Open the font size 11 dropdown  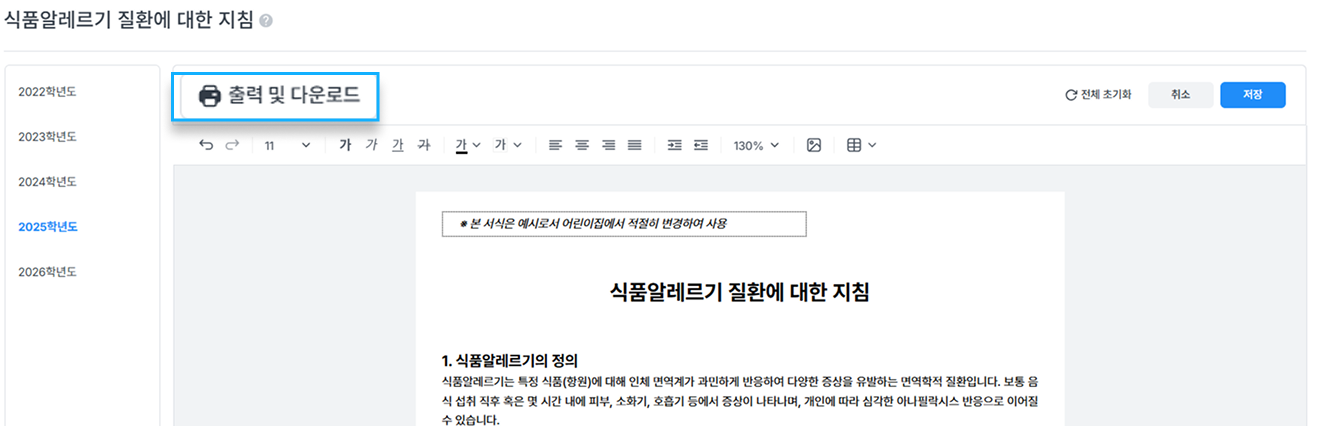pyautogui.click(x=287, y=145)
